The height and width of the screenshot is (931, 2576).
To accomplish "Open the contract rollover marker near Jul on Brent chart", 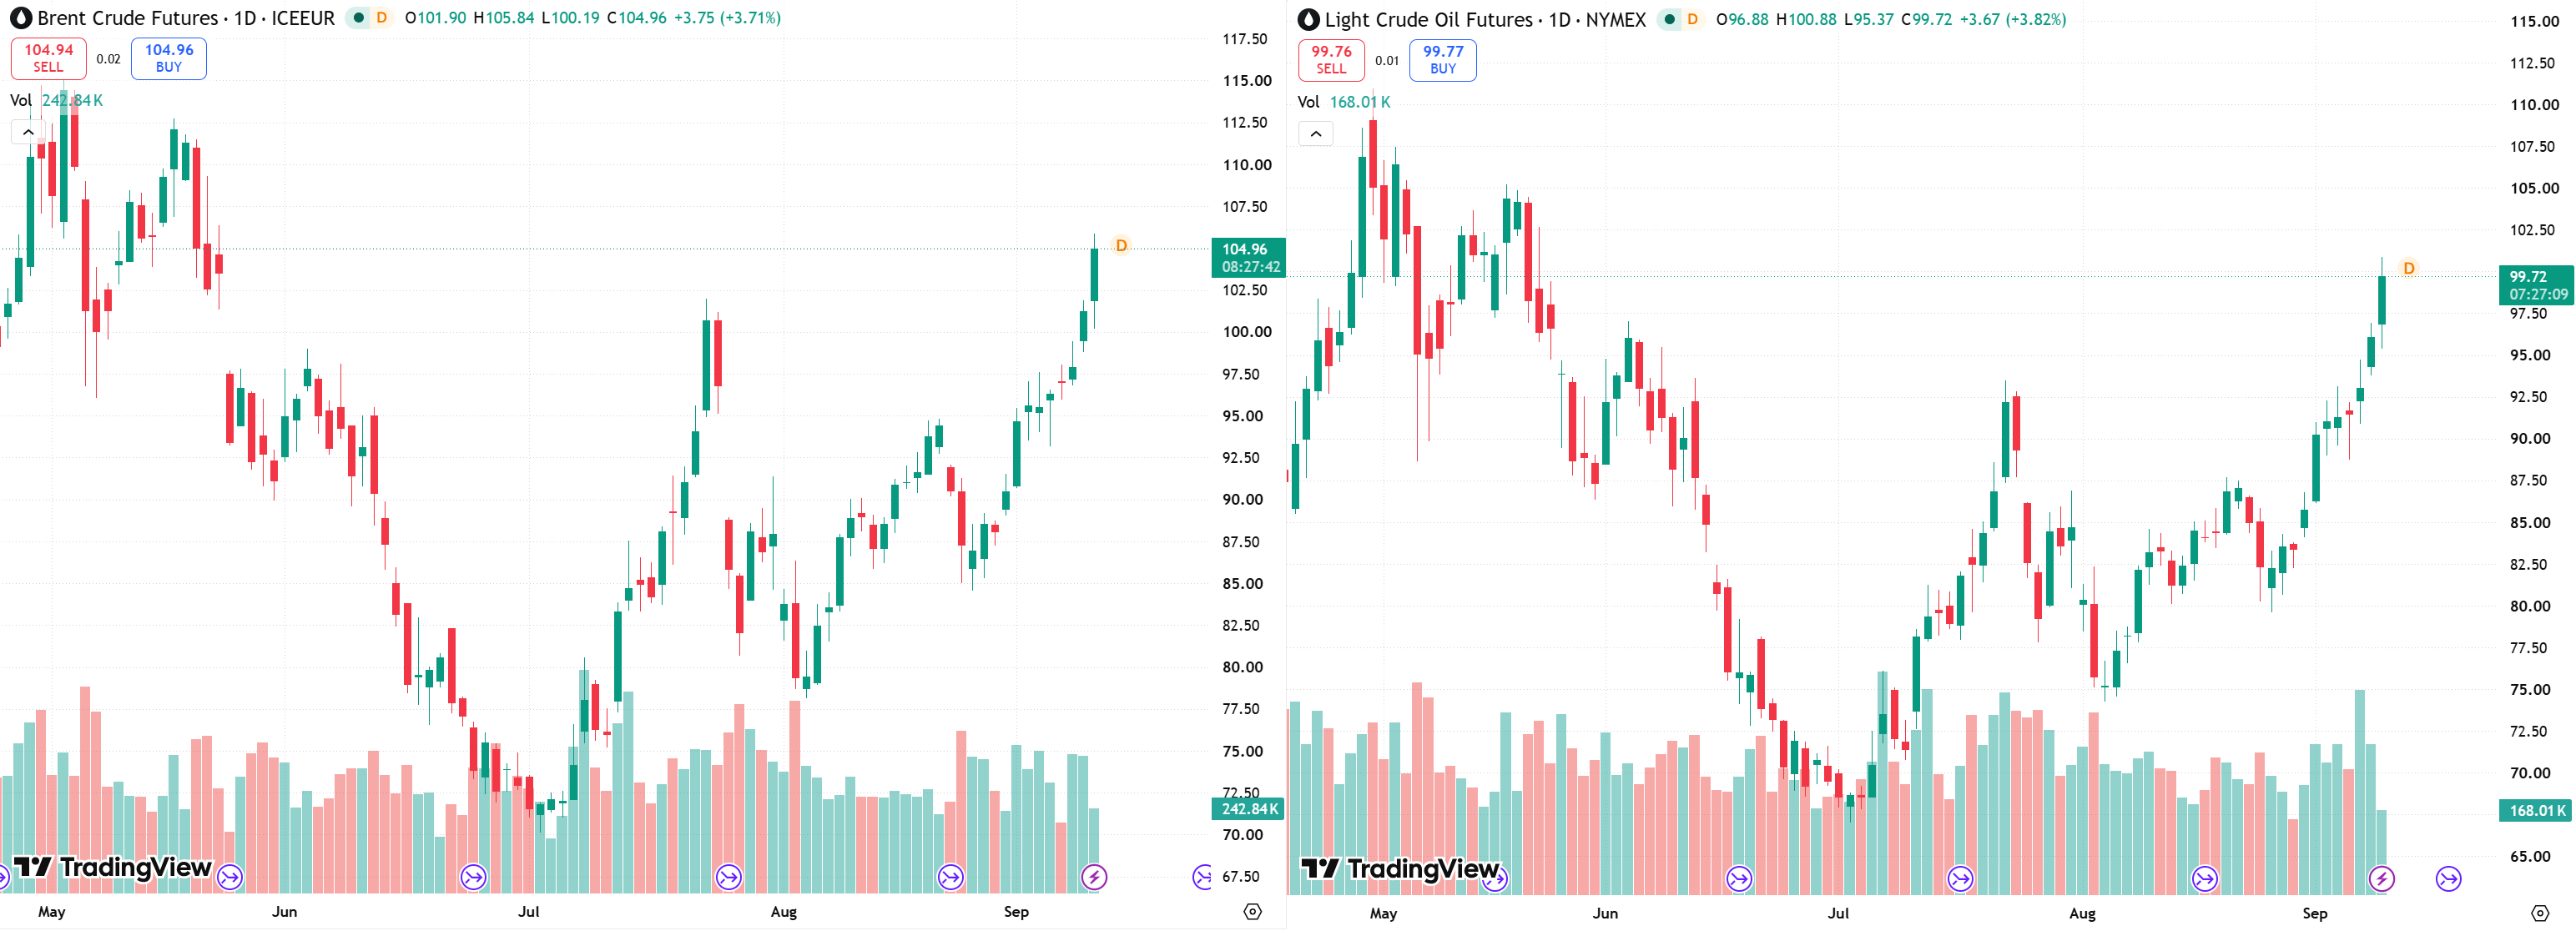I will pyautogui.click(x=473, y=878).
